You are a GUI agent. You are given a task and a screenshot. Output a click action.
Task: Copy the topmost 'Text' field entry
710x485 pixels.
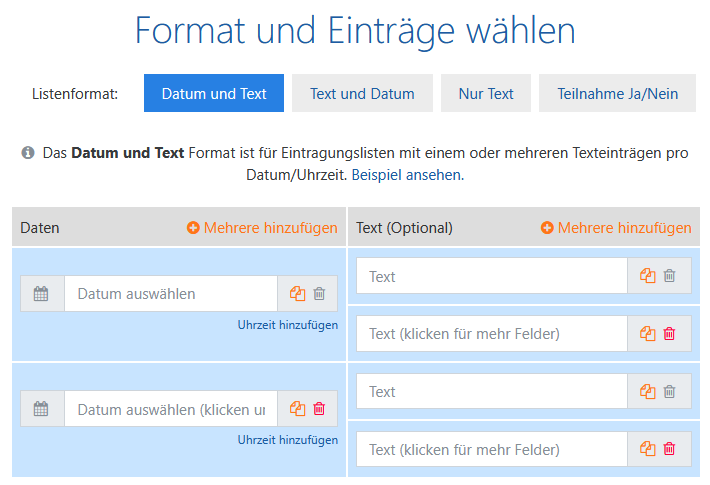pos(648,276)
